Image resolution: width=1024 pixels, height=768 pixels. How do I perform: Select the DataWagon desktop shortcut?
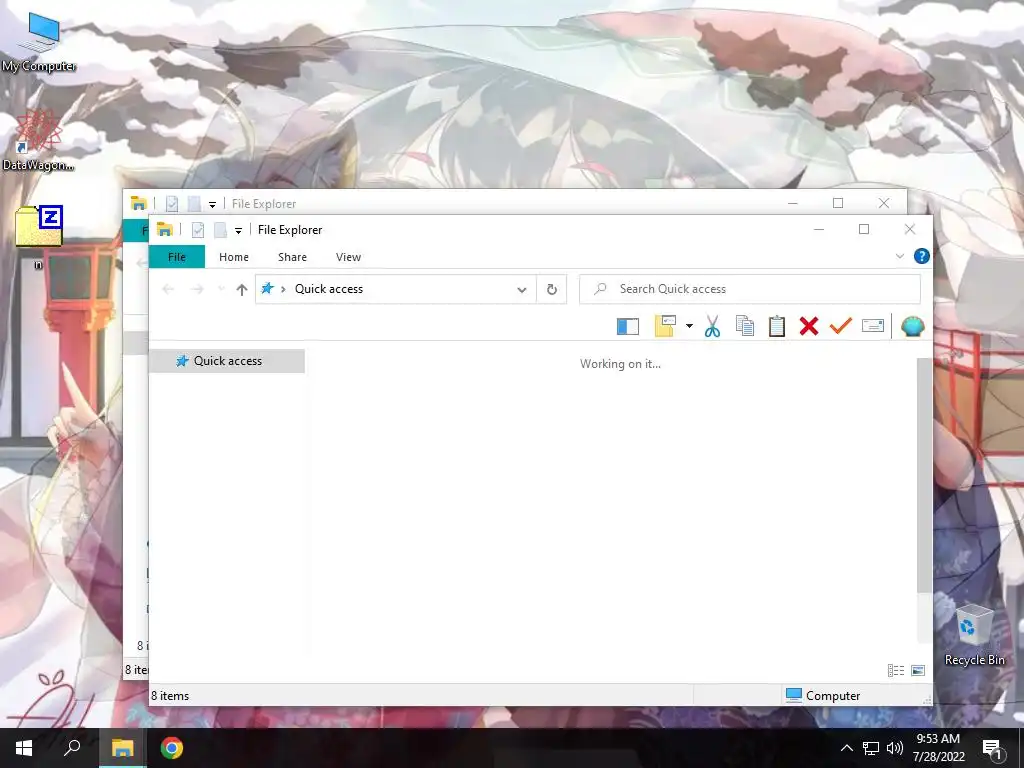point(38,140)
